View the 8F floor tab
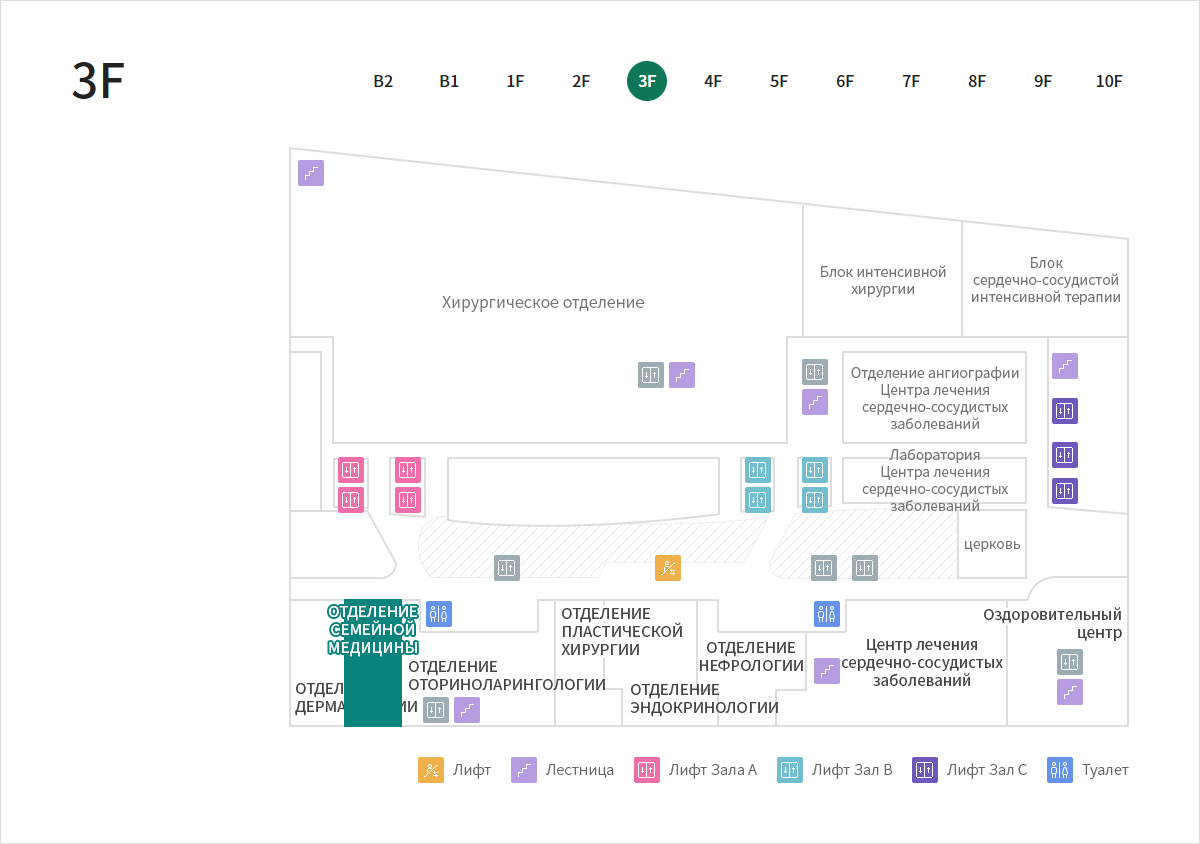This screenshot has width=1200, height=844. tap(977, 81)
